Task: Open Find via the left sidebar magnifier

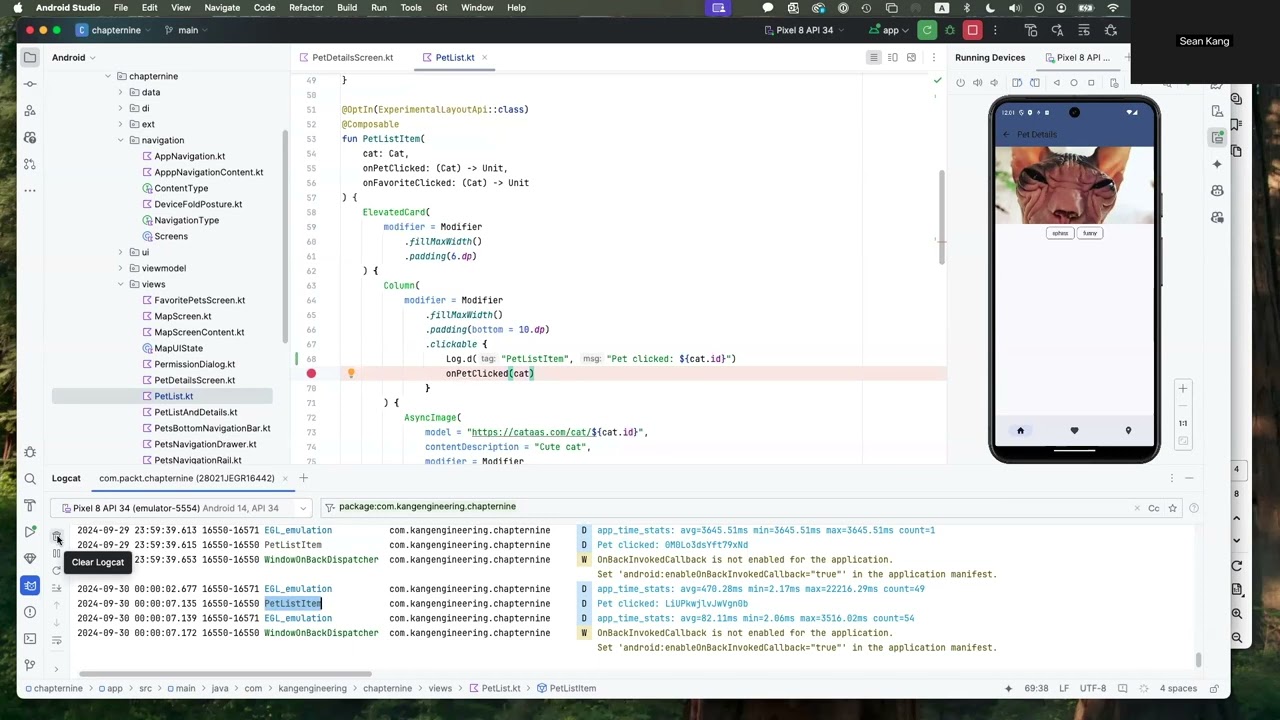Action: coord(30,479)
